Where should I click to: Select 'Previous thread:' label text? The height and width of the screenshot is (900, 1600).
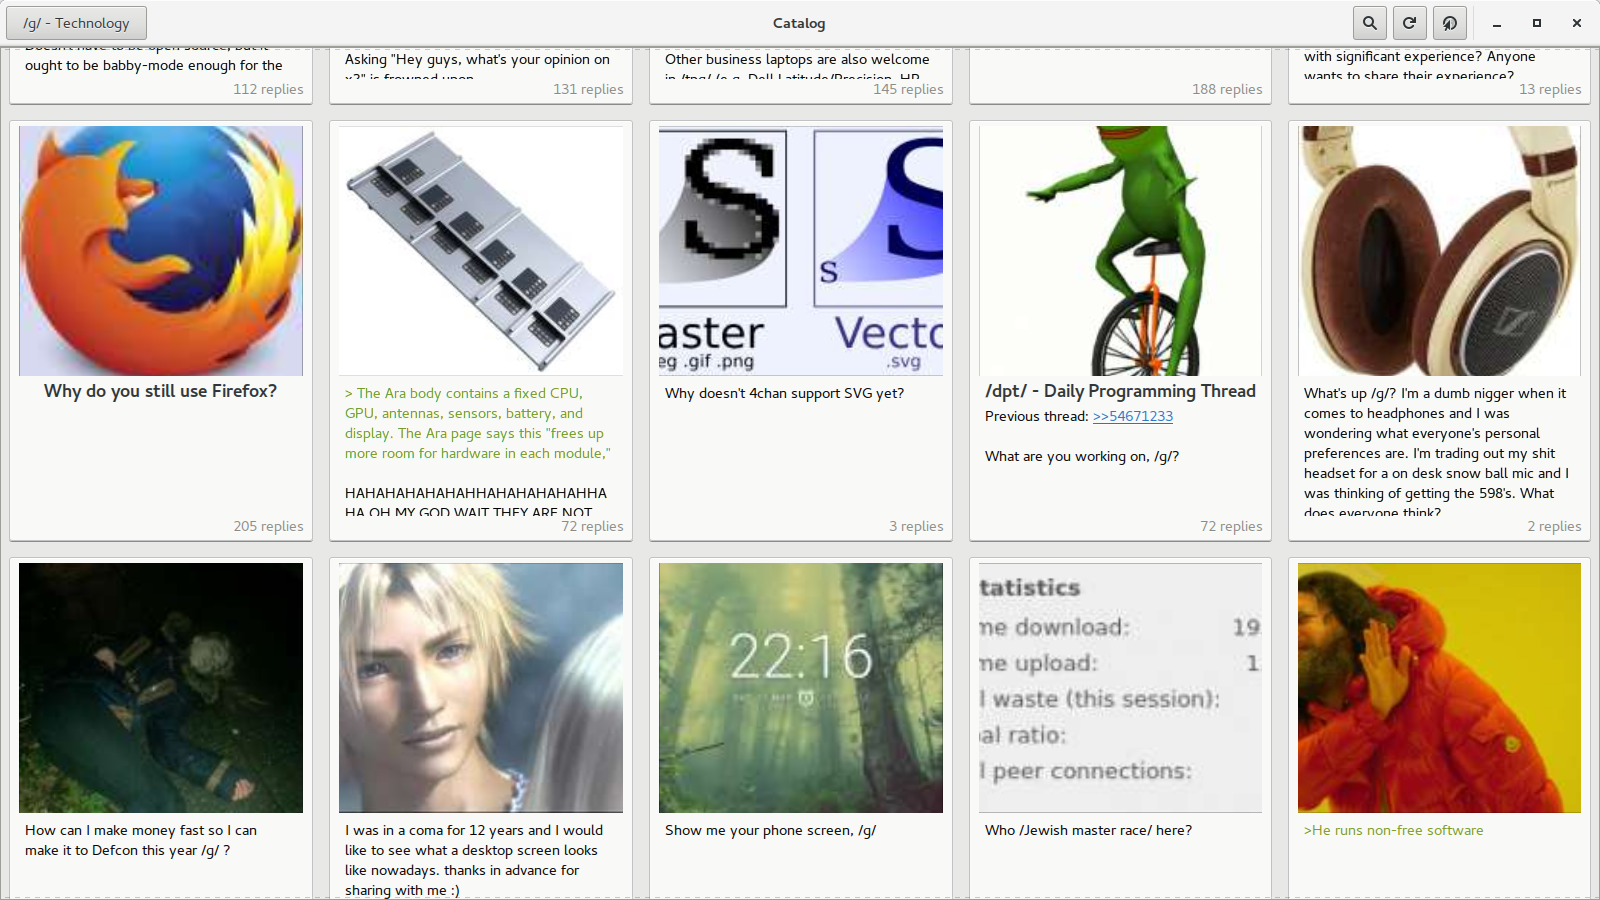coord(1036,416)
